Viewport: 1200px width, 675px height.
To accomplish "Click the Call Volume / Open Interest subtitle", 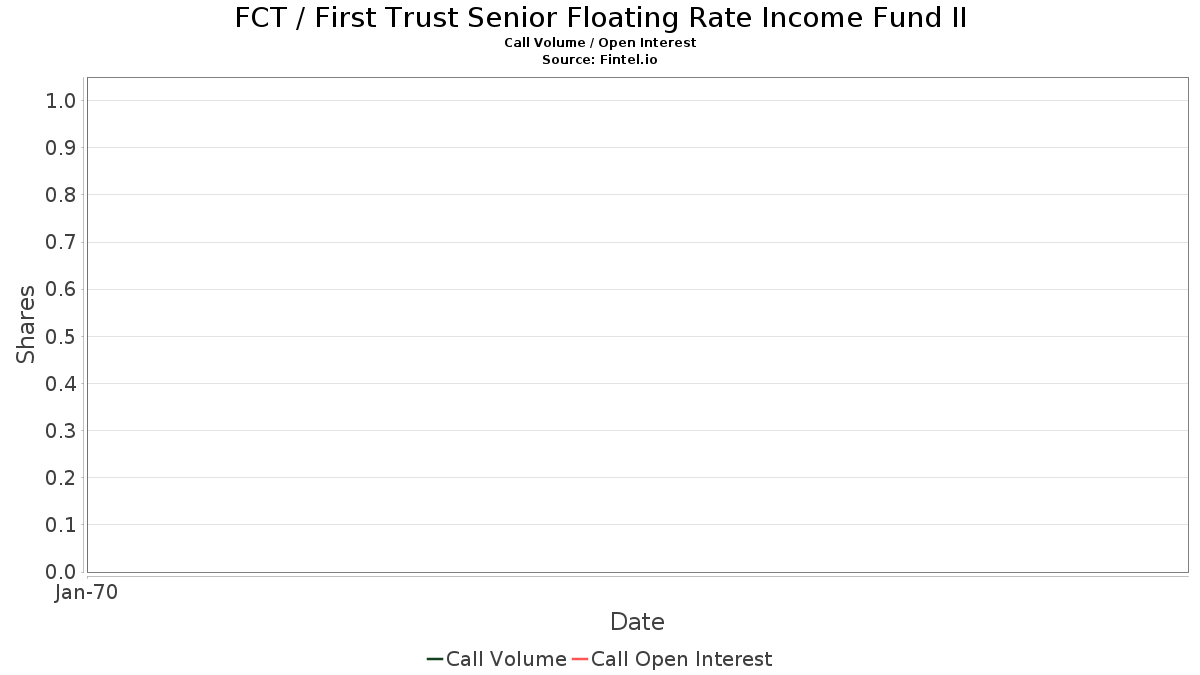I will tap(600, 43).
